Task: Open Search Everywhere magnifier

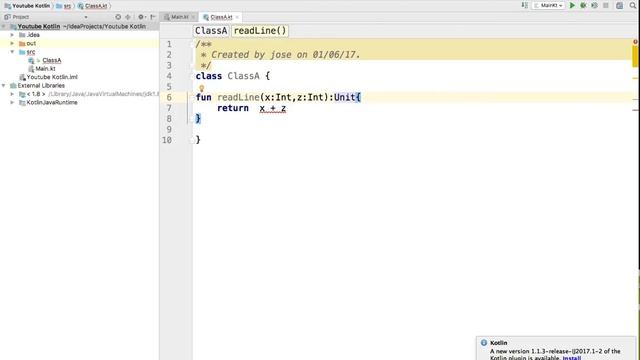Action: click(633, 5)
